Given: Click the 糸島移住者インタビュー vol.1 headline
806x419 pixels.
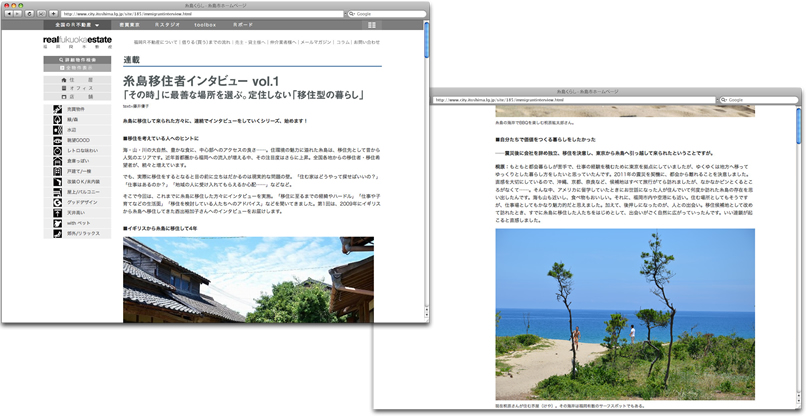Looking at the screenshot, I should pos(201,81).
